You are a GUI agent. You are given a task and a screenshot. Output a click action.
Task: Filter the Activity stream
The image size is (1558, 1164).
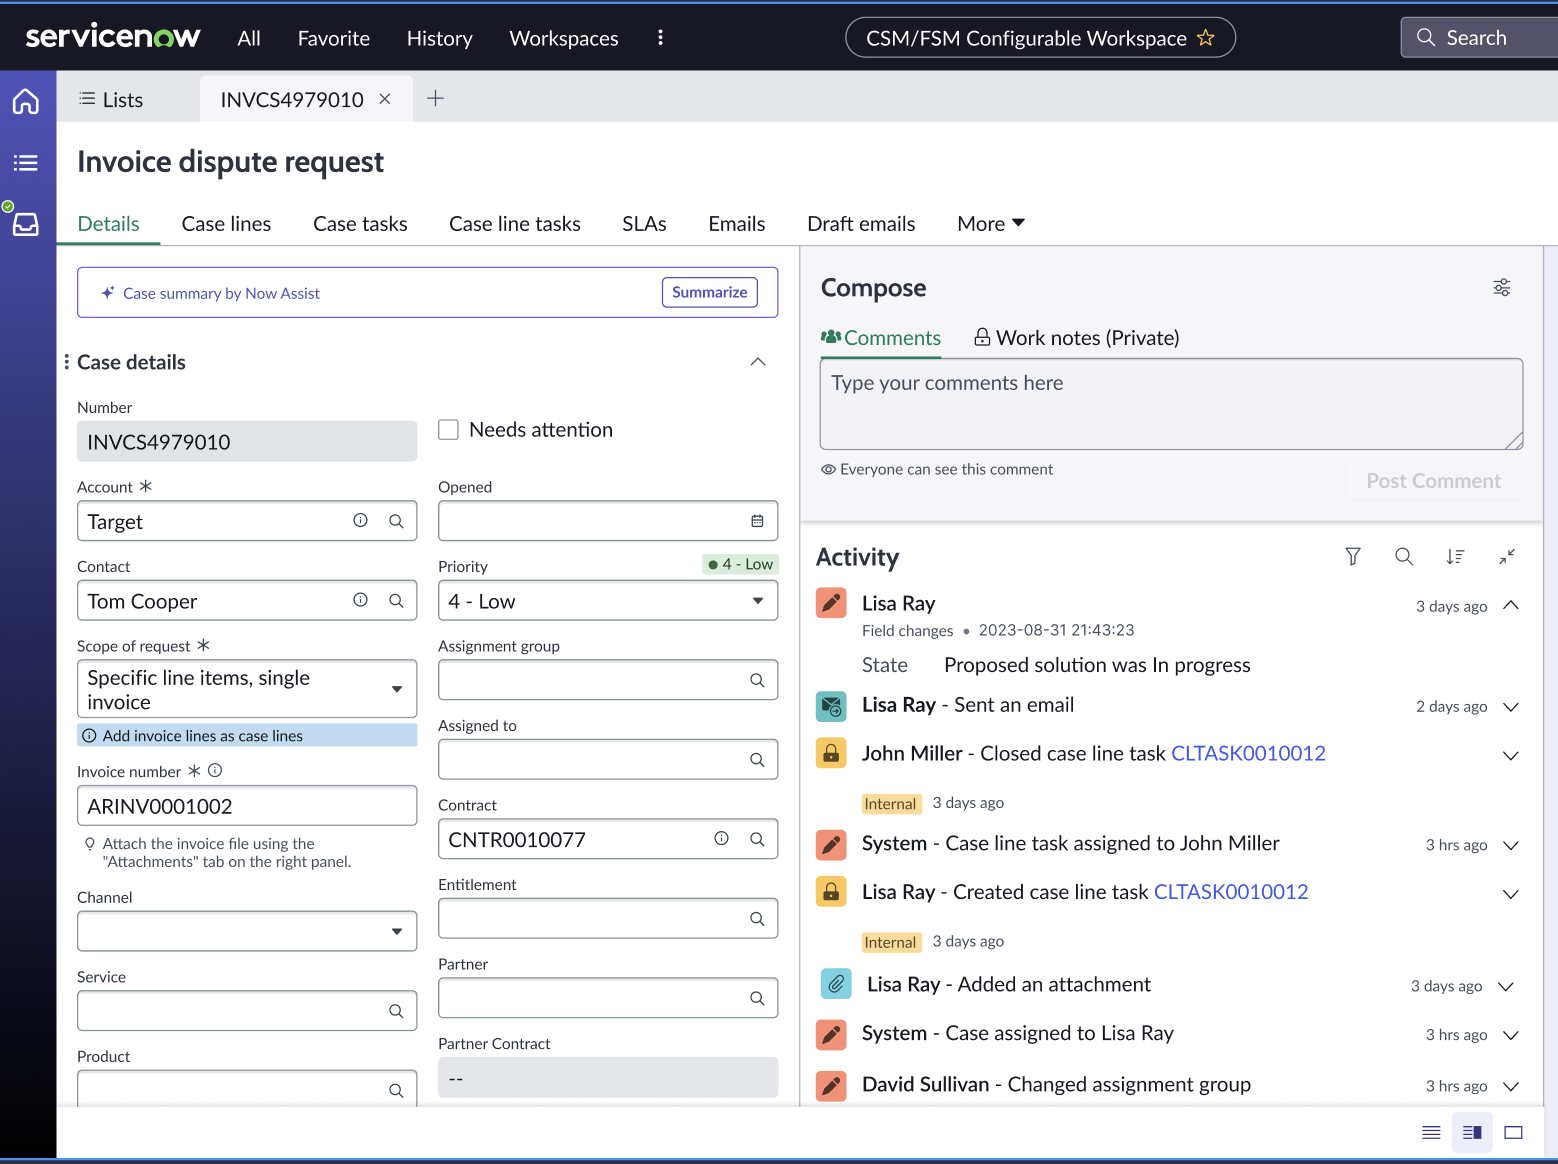pos(1353,557)
